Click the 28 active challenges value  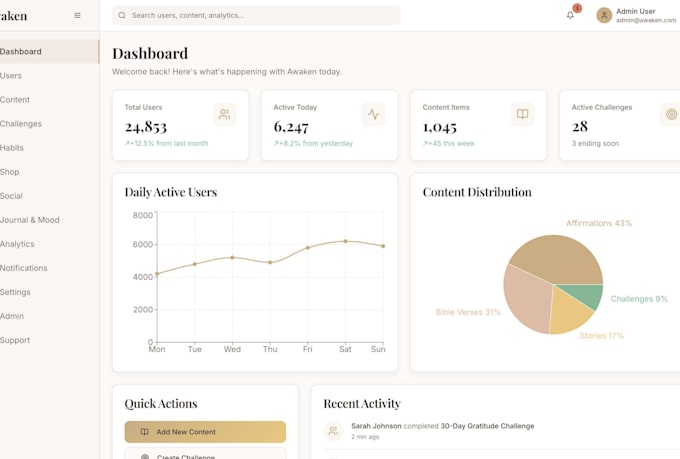click(580, 126)
